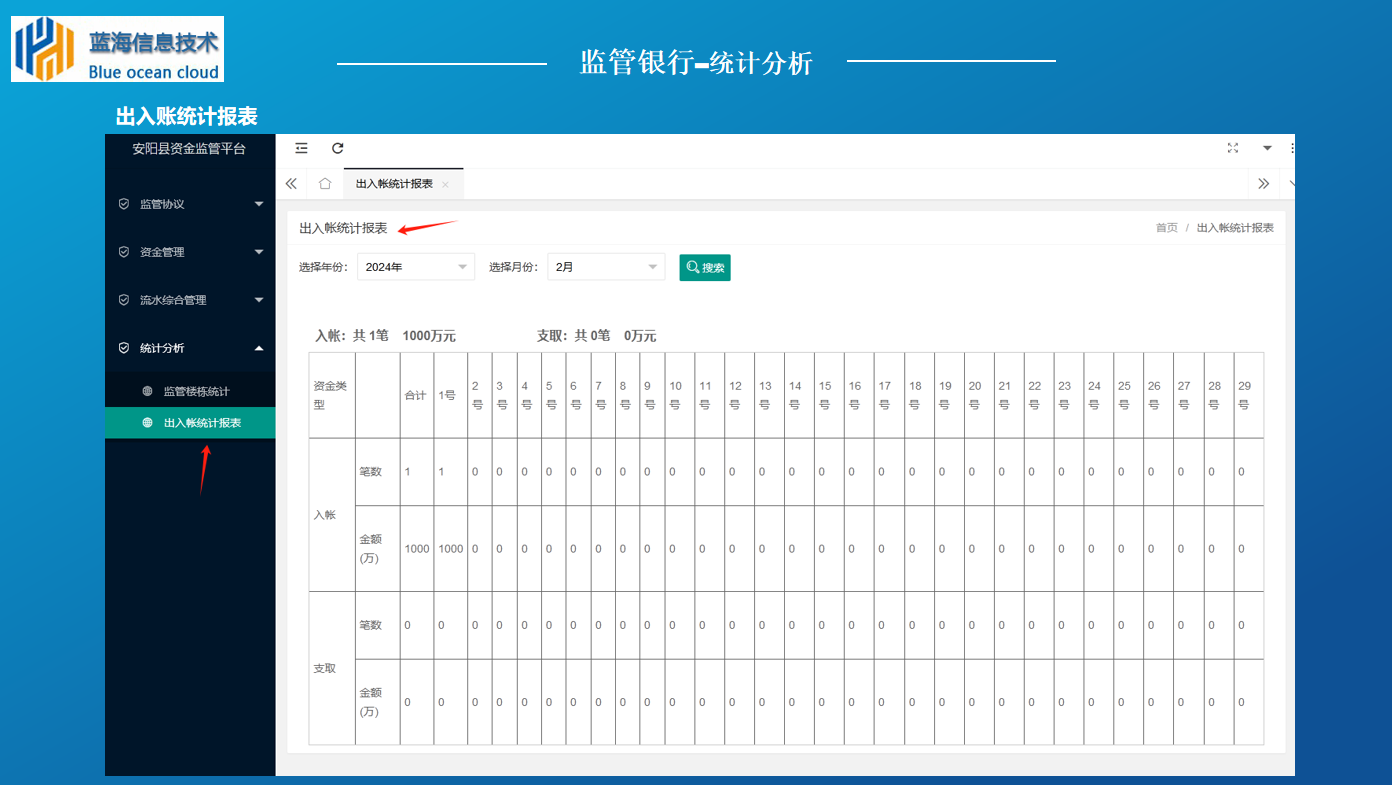The height and width of the screenshot is (785, 1392).
Task: Open the user dropdown arrow in the top right
Action: (1267, 148)
